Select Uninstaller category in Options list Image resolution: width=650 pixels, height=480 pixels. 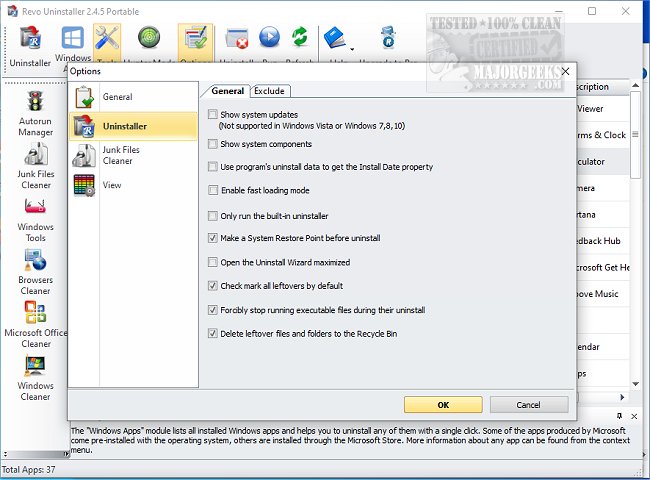click(133, 126)
